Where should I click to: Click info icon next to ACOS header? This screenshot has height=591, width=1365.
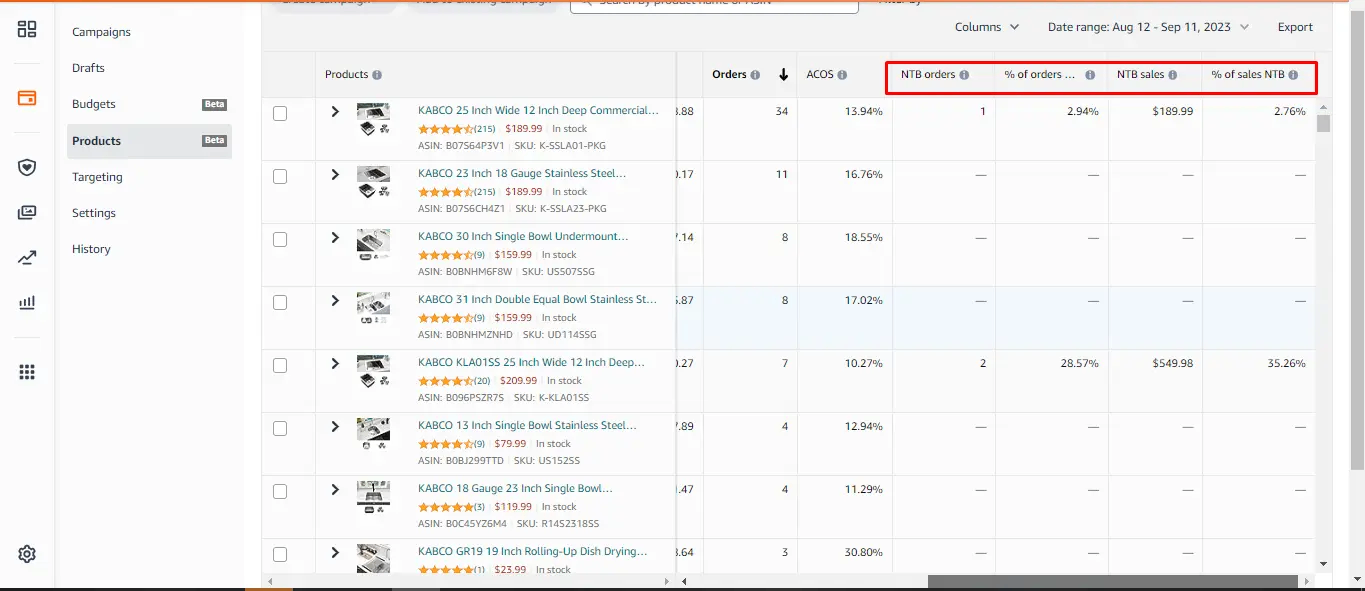point(842,75)
